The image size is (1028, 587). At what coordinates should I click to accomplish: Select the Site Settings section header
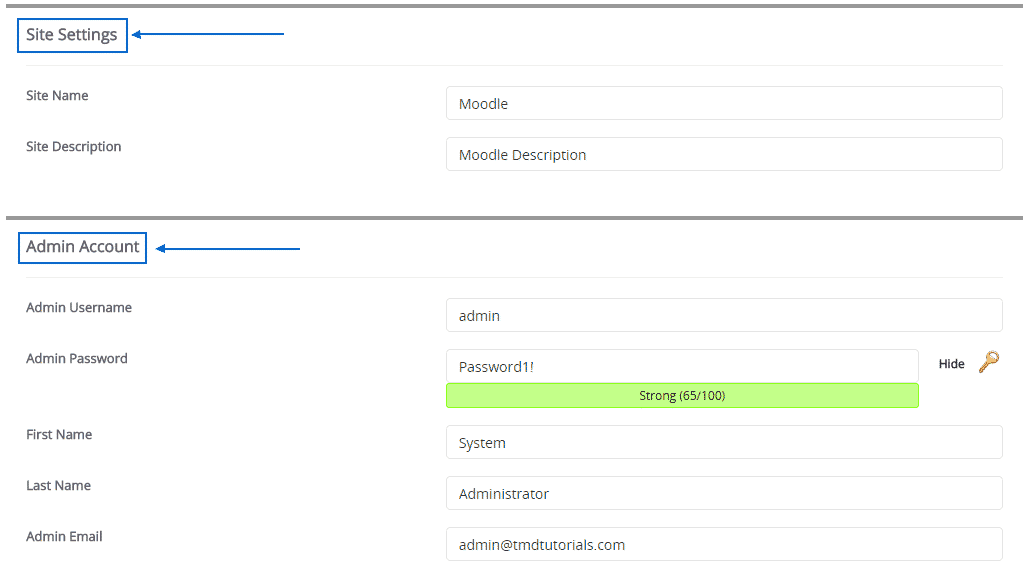[x=72, y=34]
